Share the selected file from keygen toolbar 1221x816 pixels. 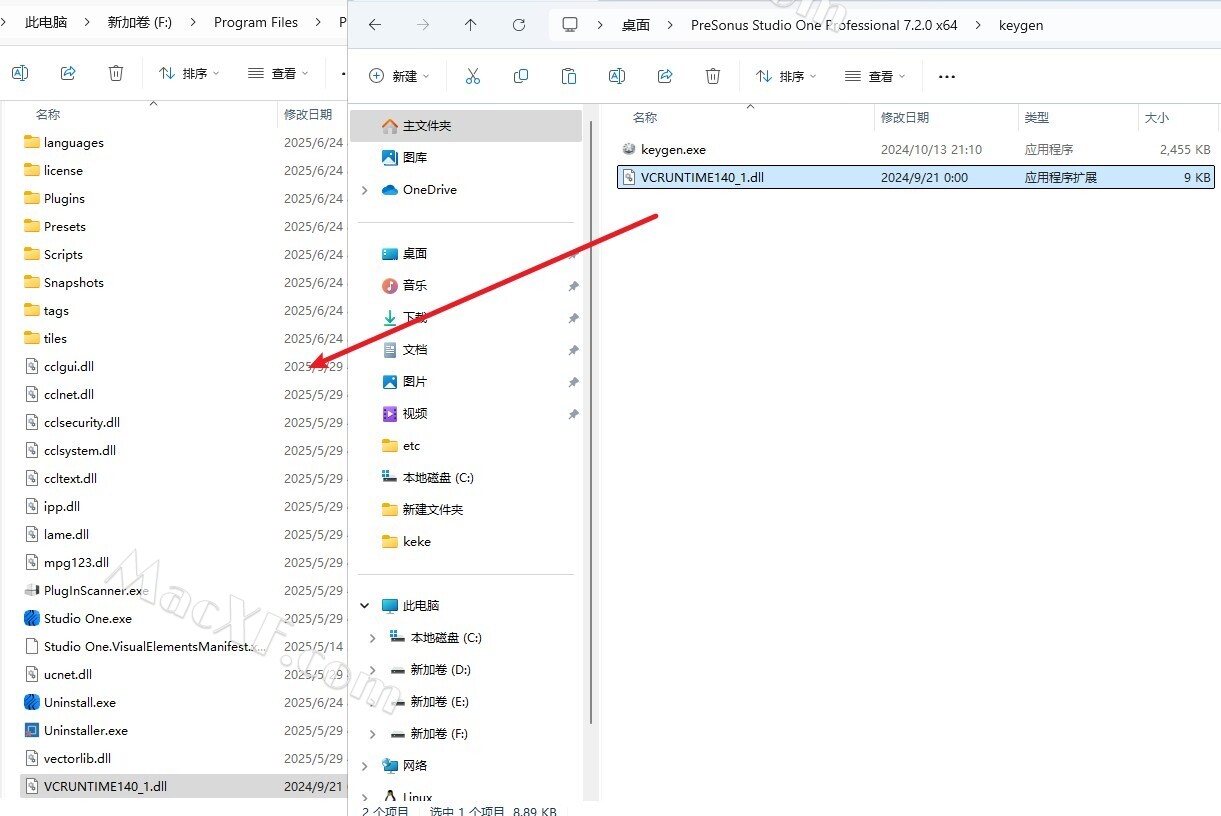665,76
